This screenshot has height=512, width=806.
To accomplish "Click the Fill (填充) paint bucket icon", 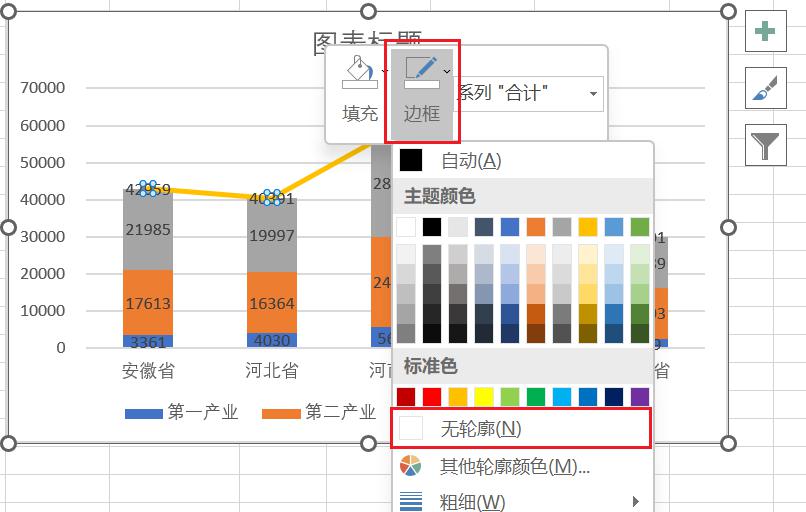I will [x=359, y=72].
